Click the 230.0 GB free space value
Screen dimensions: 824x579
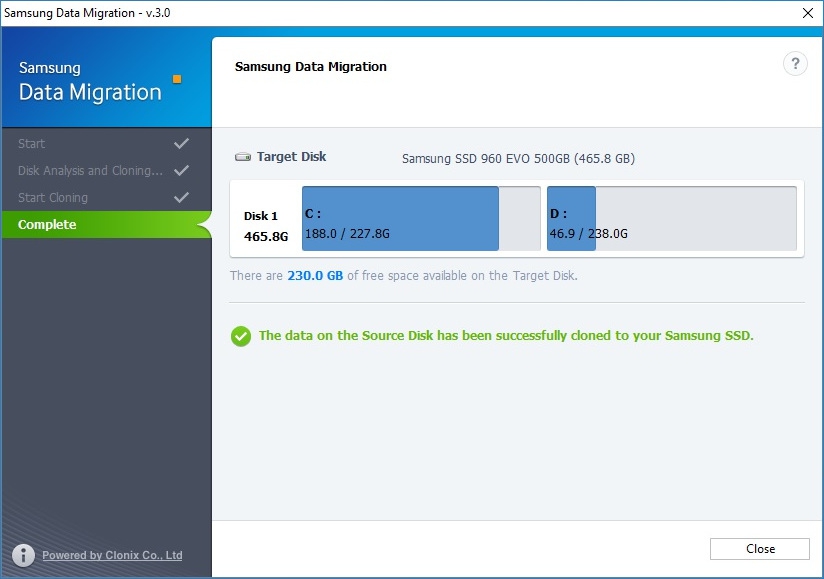click(x=315, y=275)
